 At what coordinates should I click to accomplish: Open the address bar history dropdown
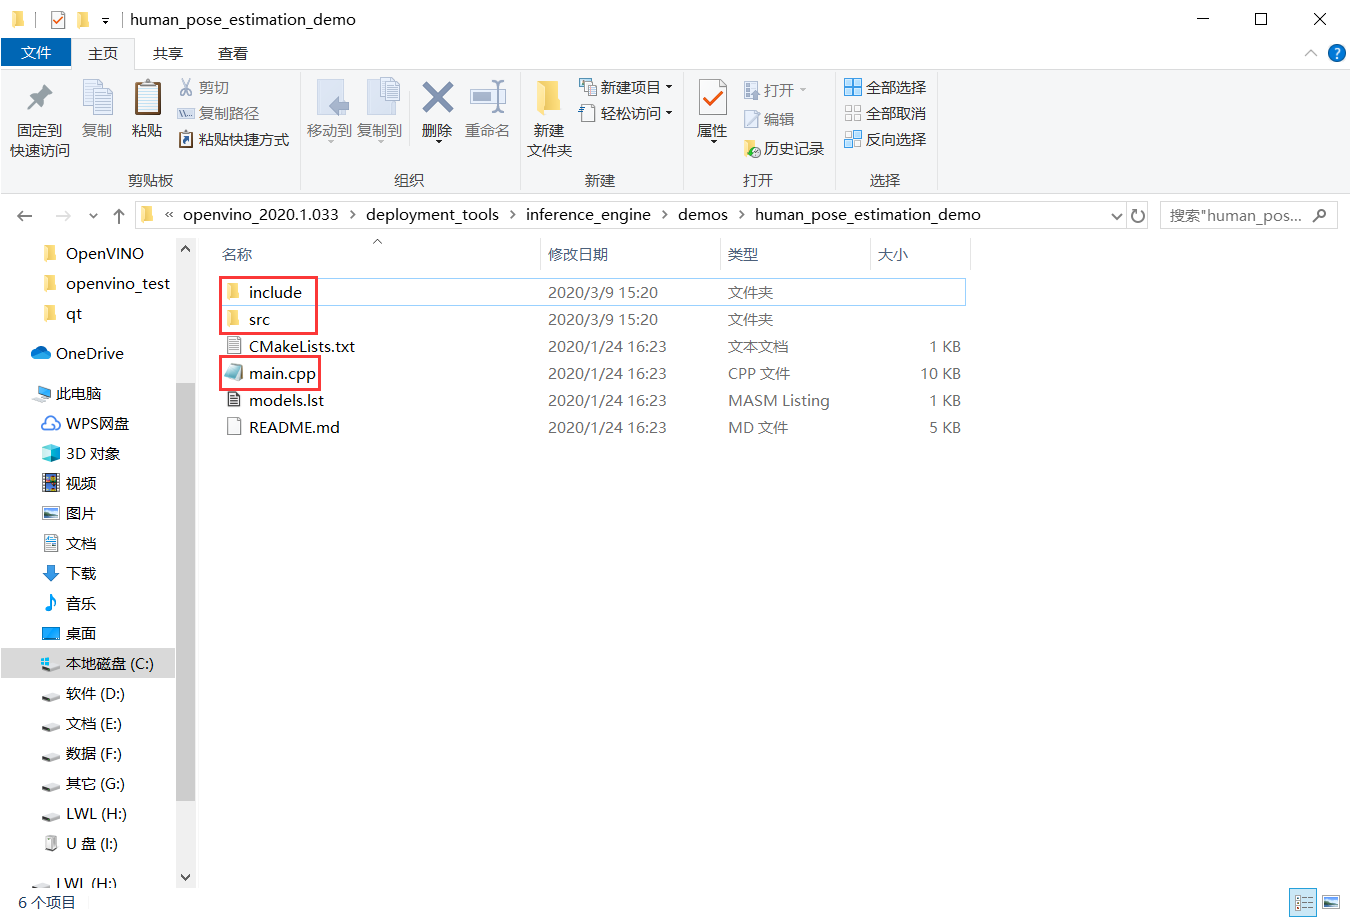[1117, 214]
